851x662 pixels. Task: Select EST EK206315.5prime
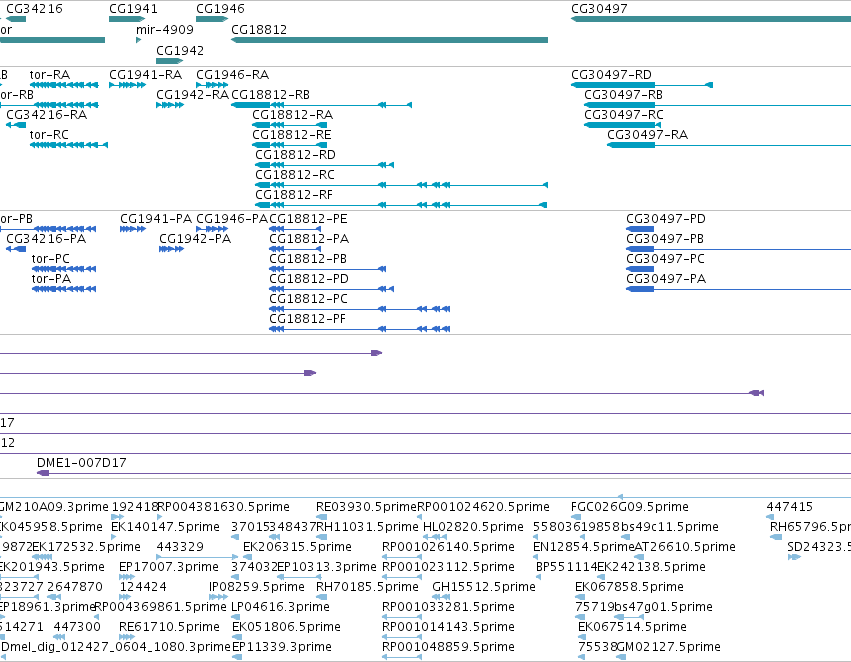pyautogui.click(x=248, y=557)
